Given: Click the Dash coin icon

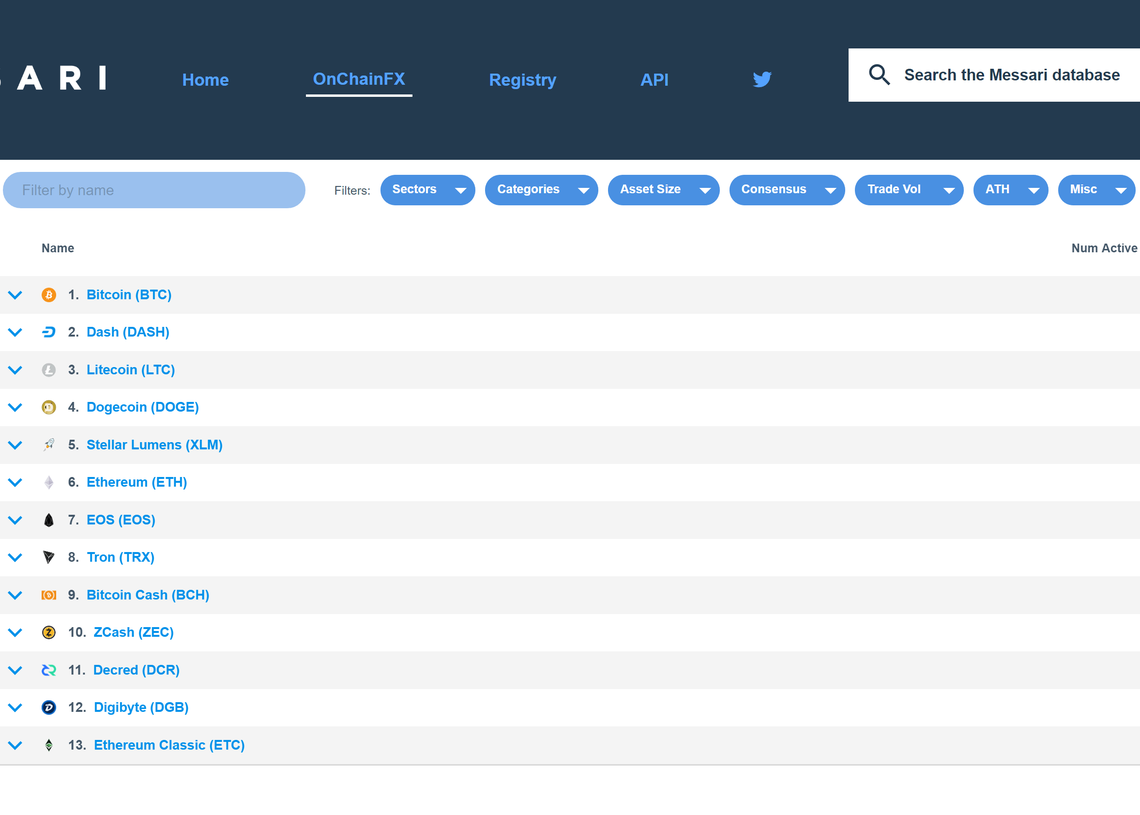Looking at the screenshot, I should pos(49,332).
